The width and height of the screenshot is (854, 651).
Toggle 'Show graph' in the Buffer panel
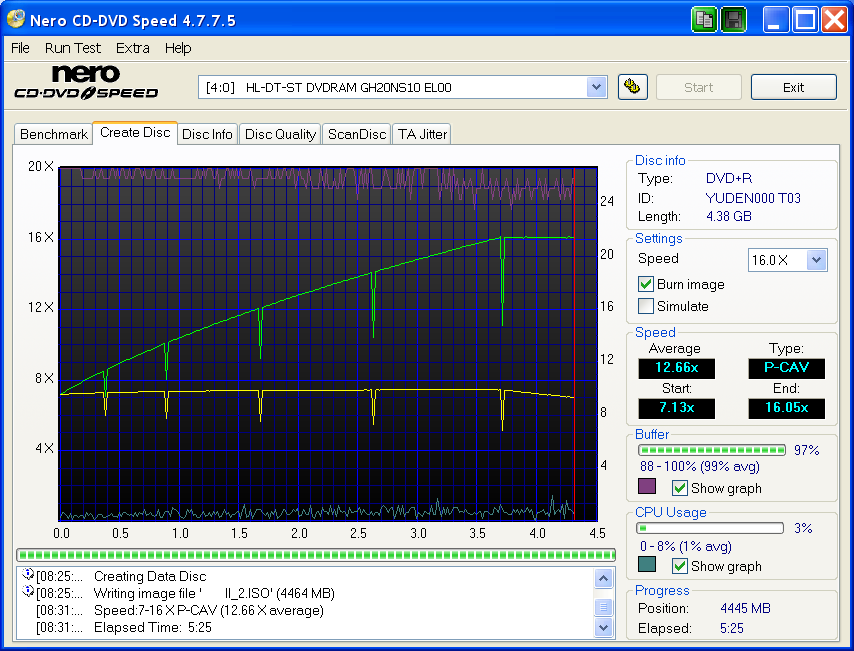tap(678, 488)
